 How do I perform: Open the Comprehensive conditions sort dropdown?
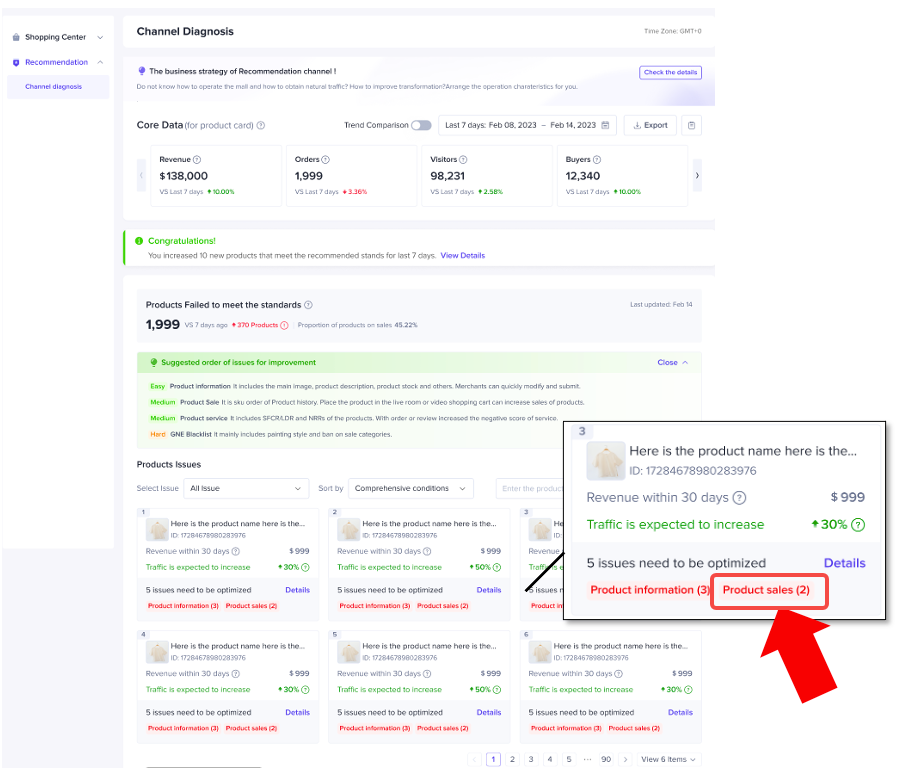click(410, 488)
